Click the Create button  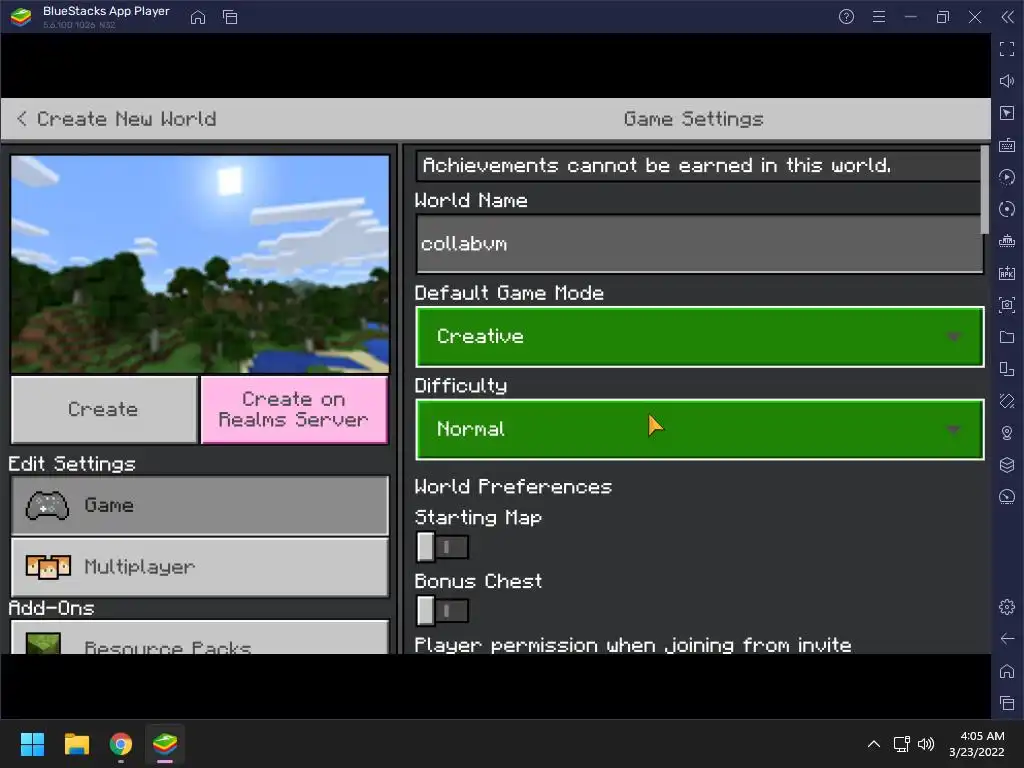(104, 409)
